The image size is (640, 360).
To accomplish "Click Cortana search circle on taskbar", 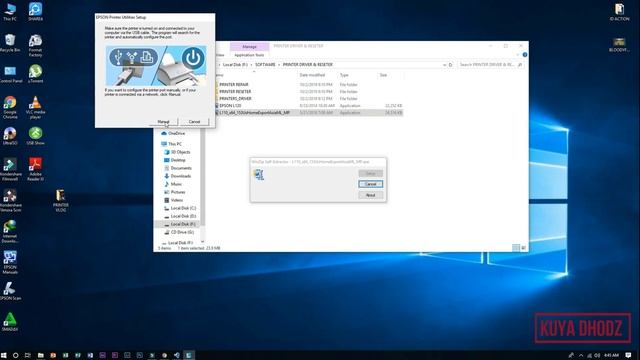I will point(16,356).
